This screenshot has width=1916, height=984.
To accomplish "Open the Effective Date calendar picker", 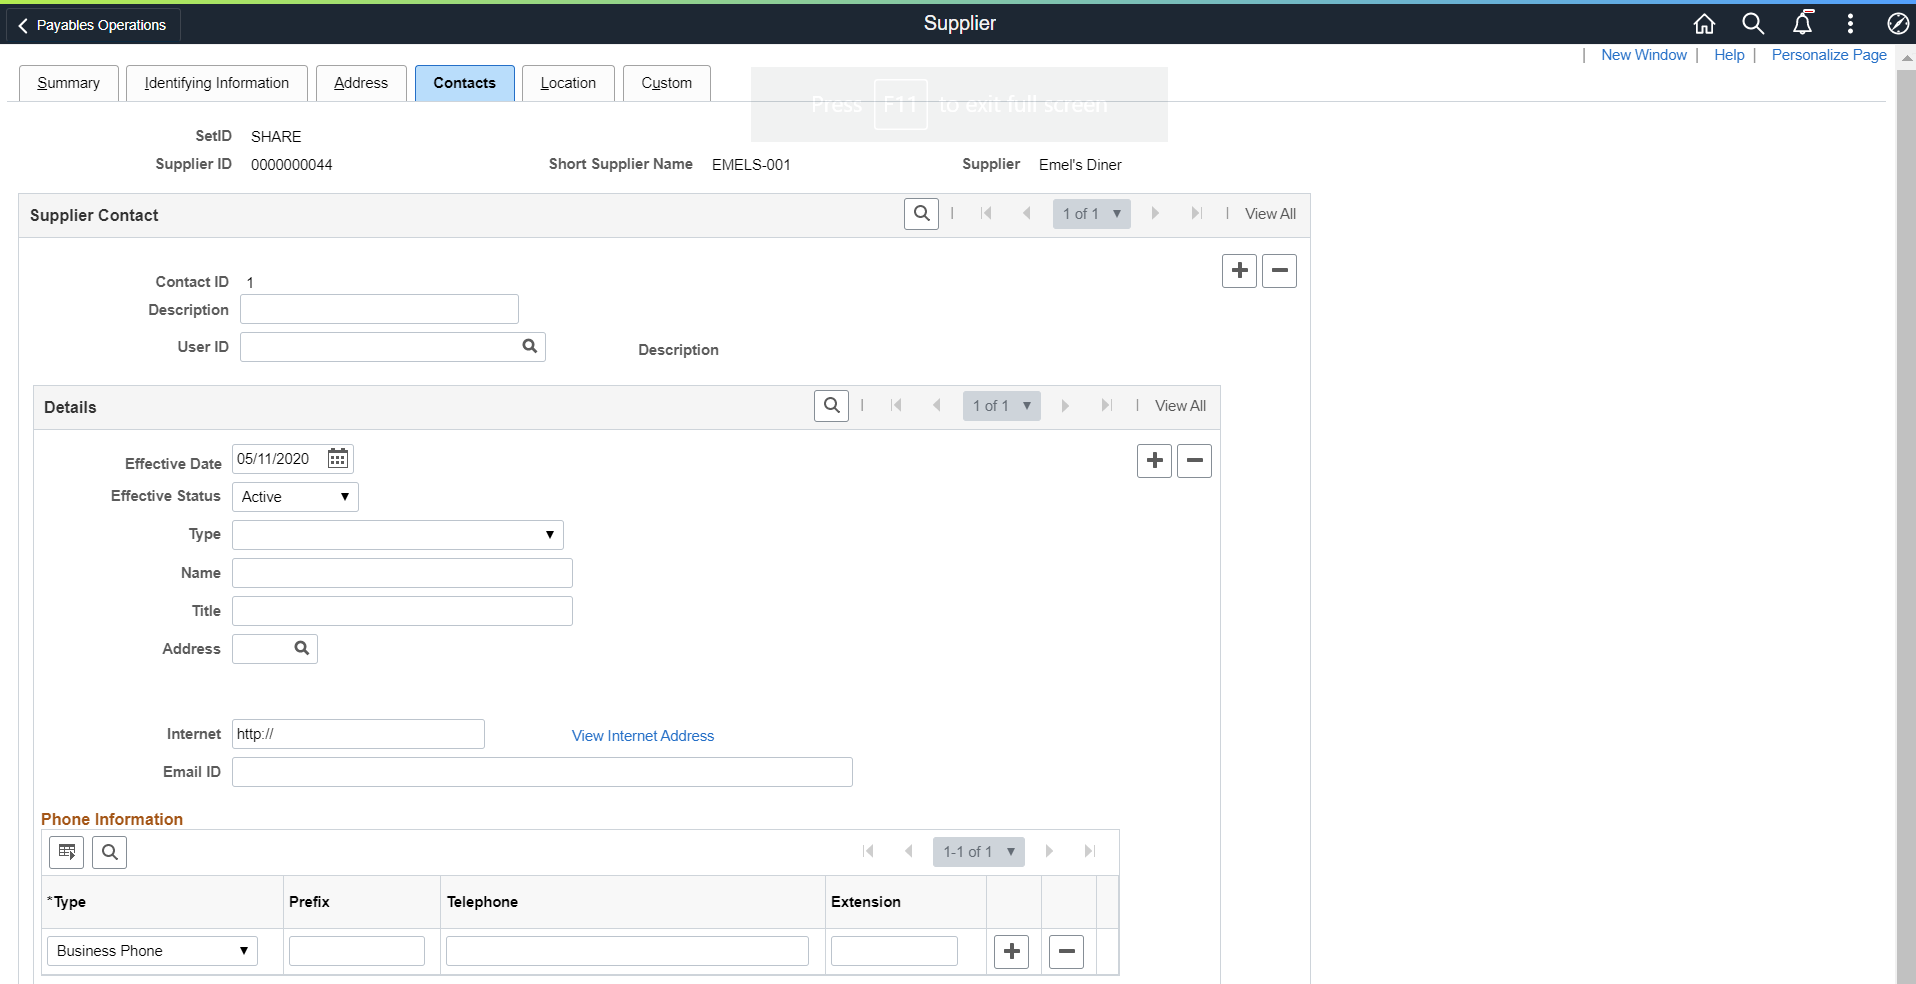I will click(x=338, y=459).
